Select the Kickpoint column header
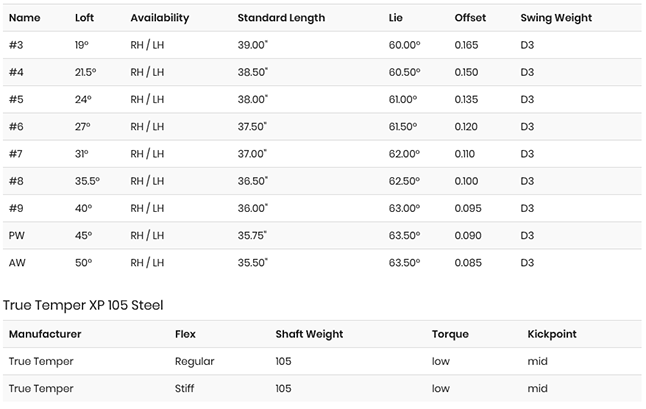646x409 pixels. tap(552, 334)
